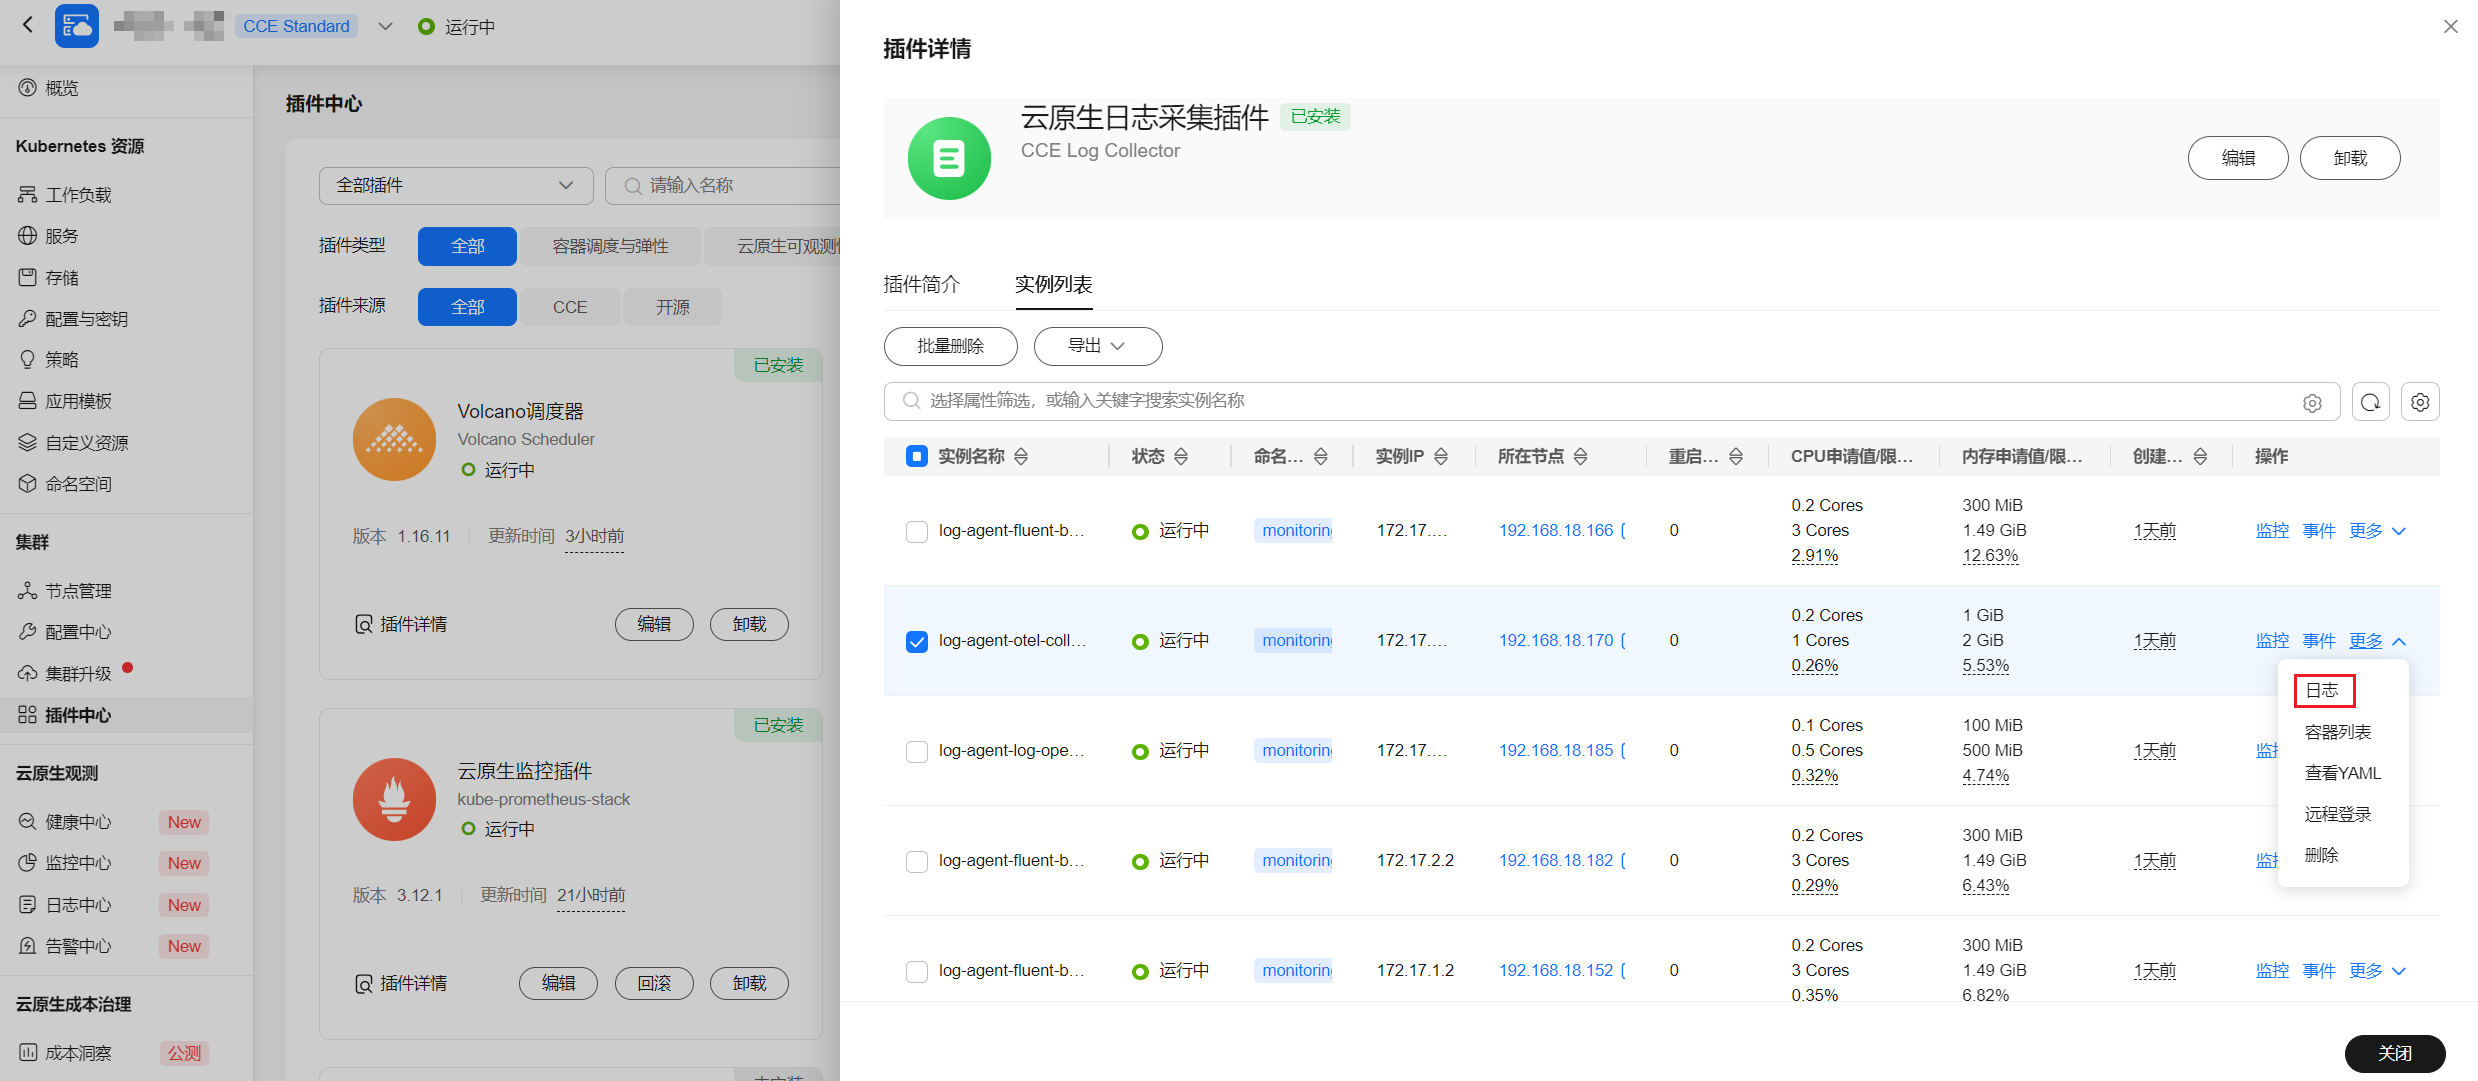
Task: Sort by 所在节点 column sort icon
Action: tap(1581, 457)
